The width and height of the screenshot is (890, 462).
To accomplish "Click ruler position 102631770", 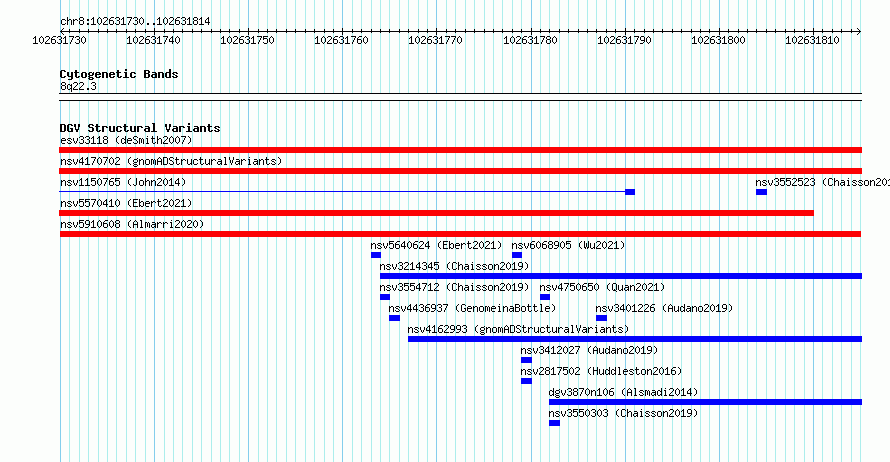I will tap(436, 40).
